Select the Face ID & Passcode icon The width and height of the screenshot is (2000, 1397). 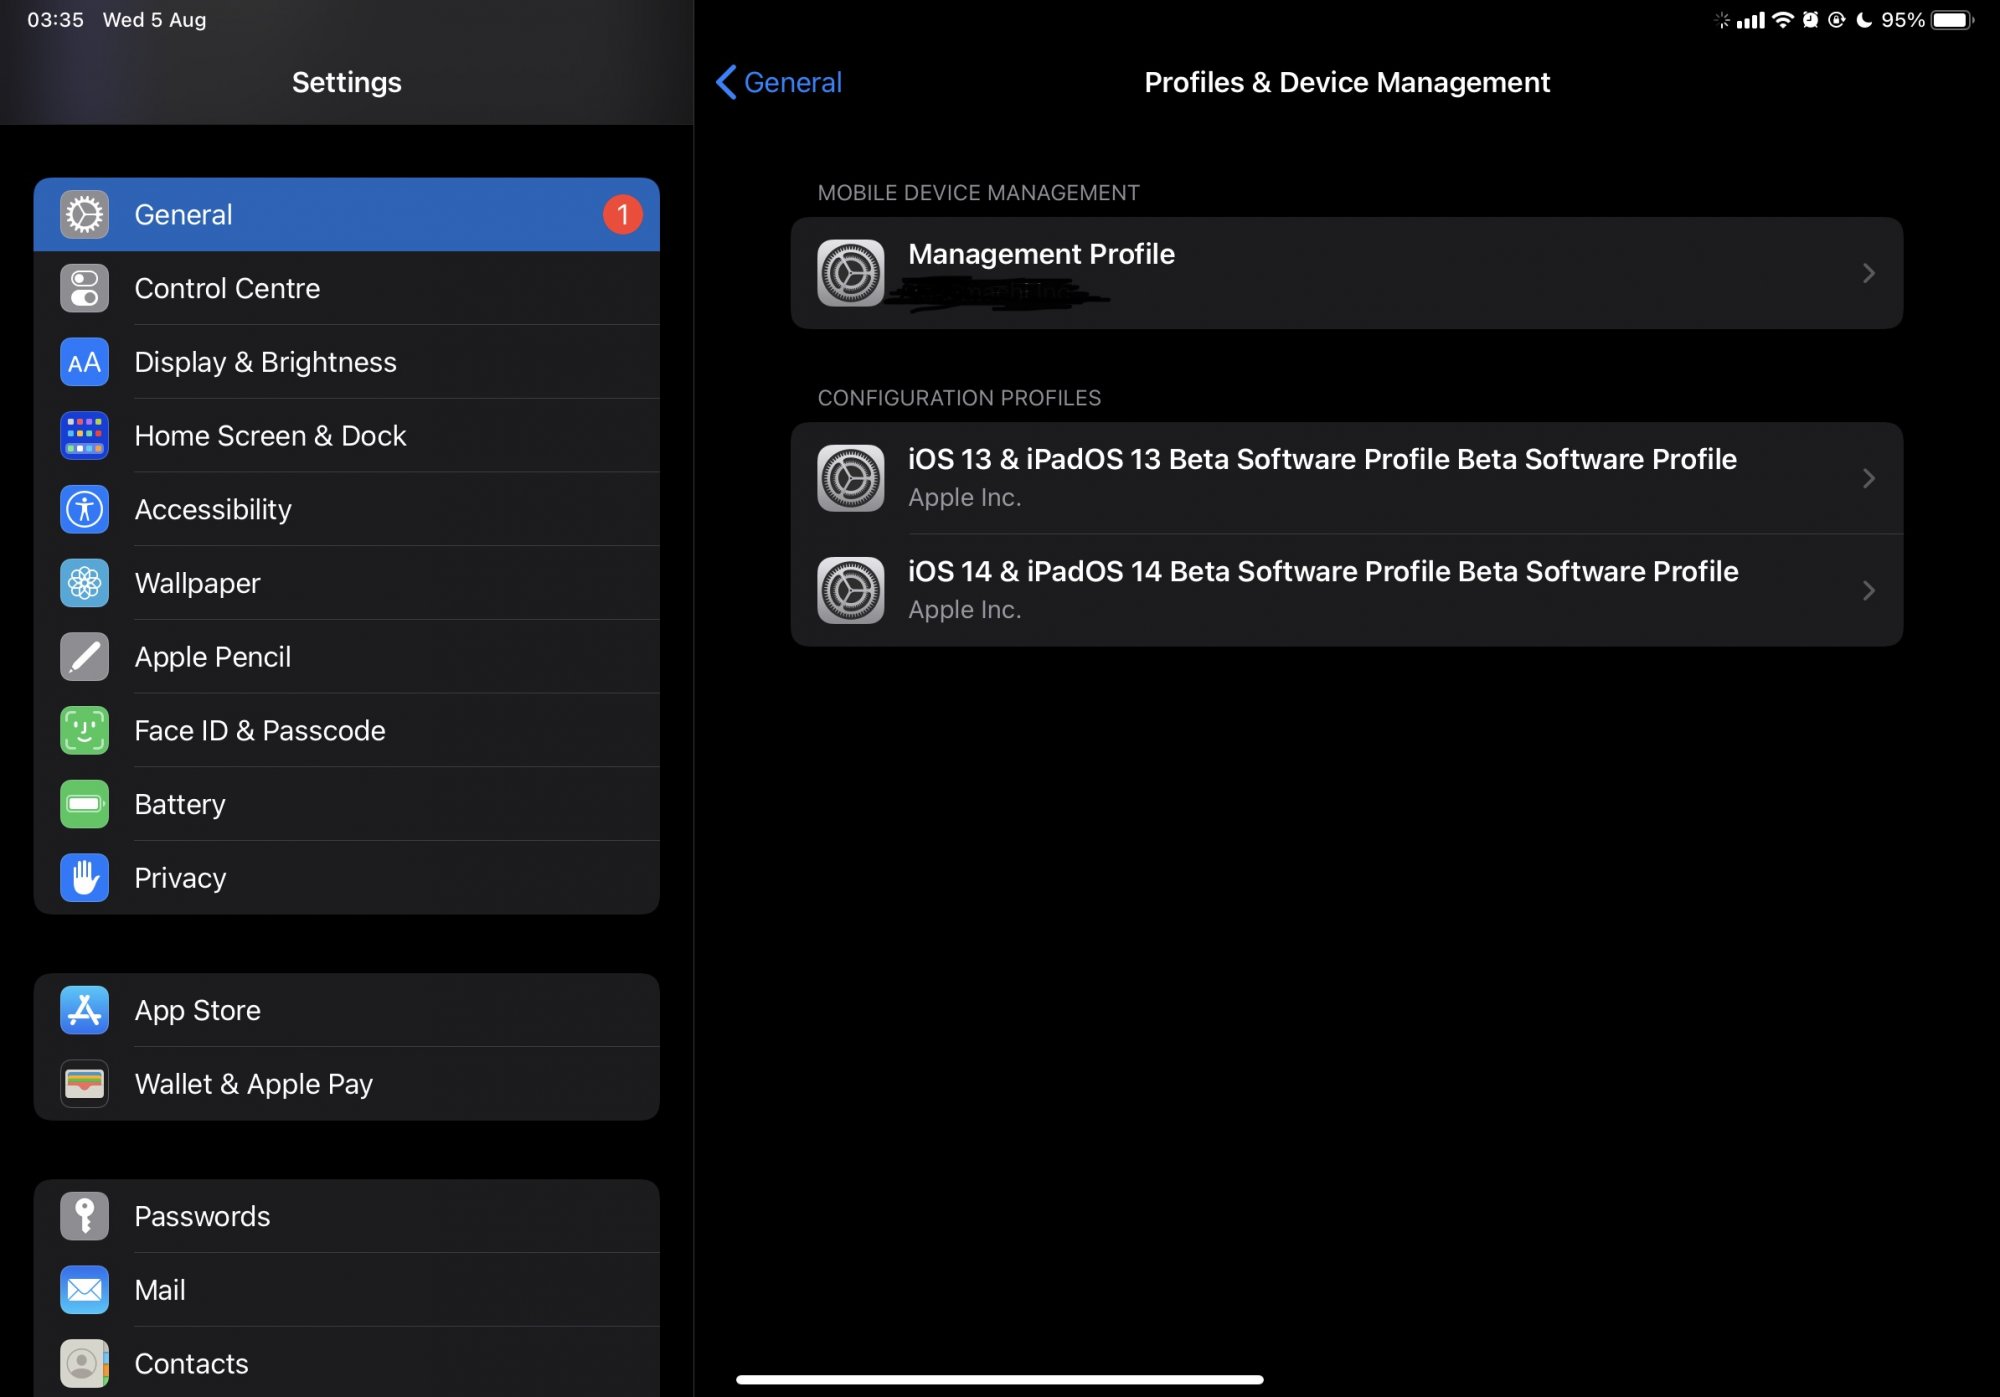click(x=84, y=731)
